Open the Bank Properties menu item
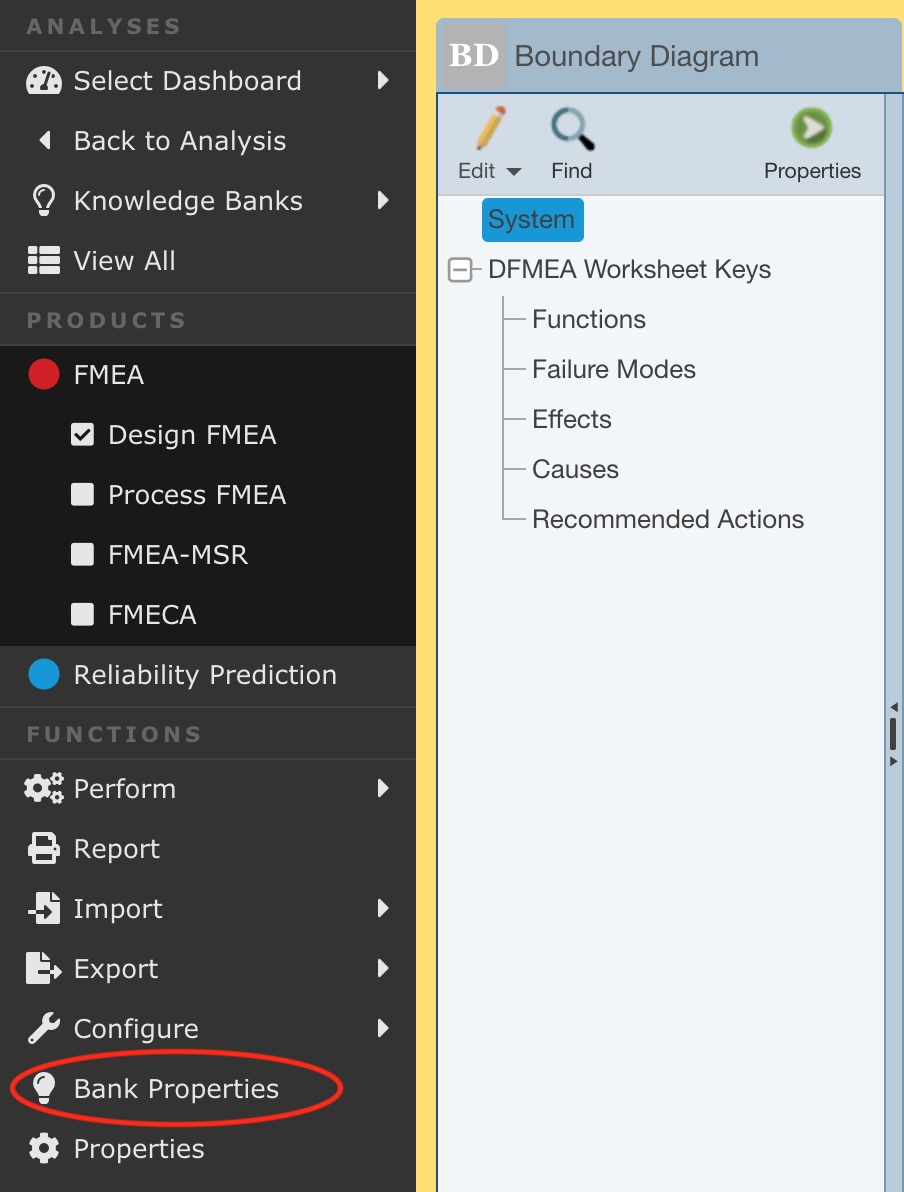 [x=176, y=1089]
